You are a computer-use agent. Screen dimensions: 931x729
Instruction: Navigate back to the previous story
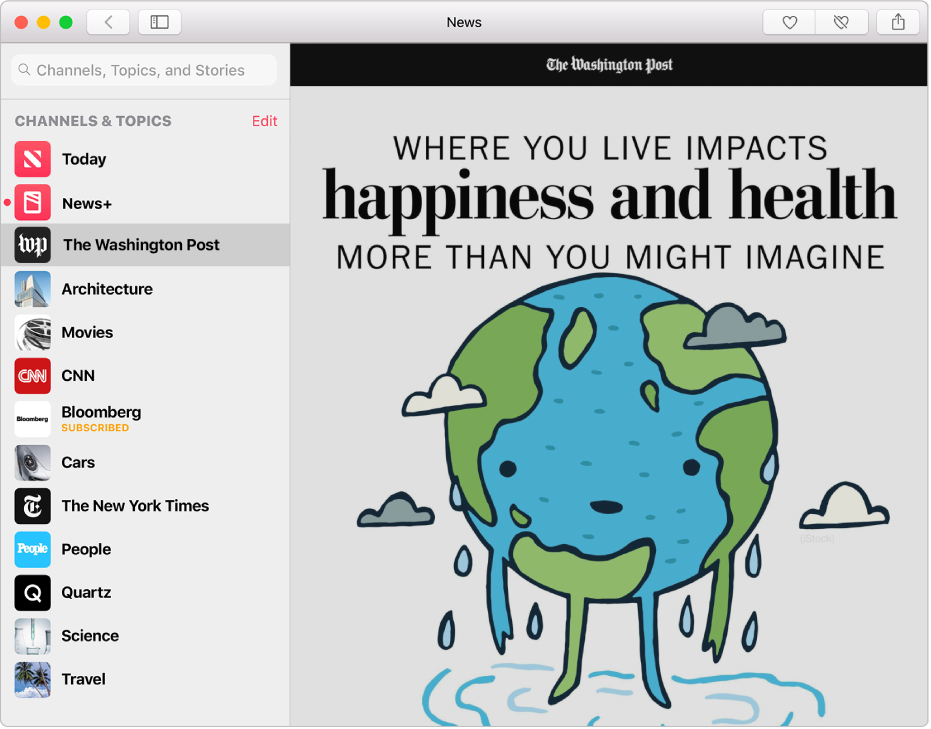pyautogui.click(x=108, y=21)
